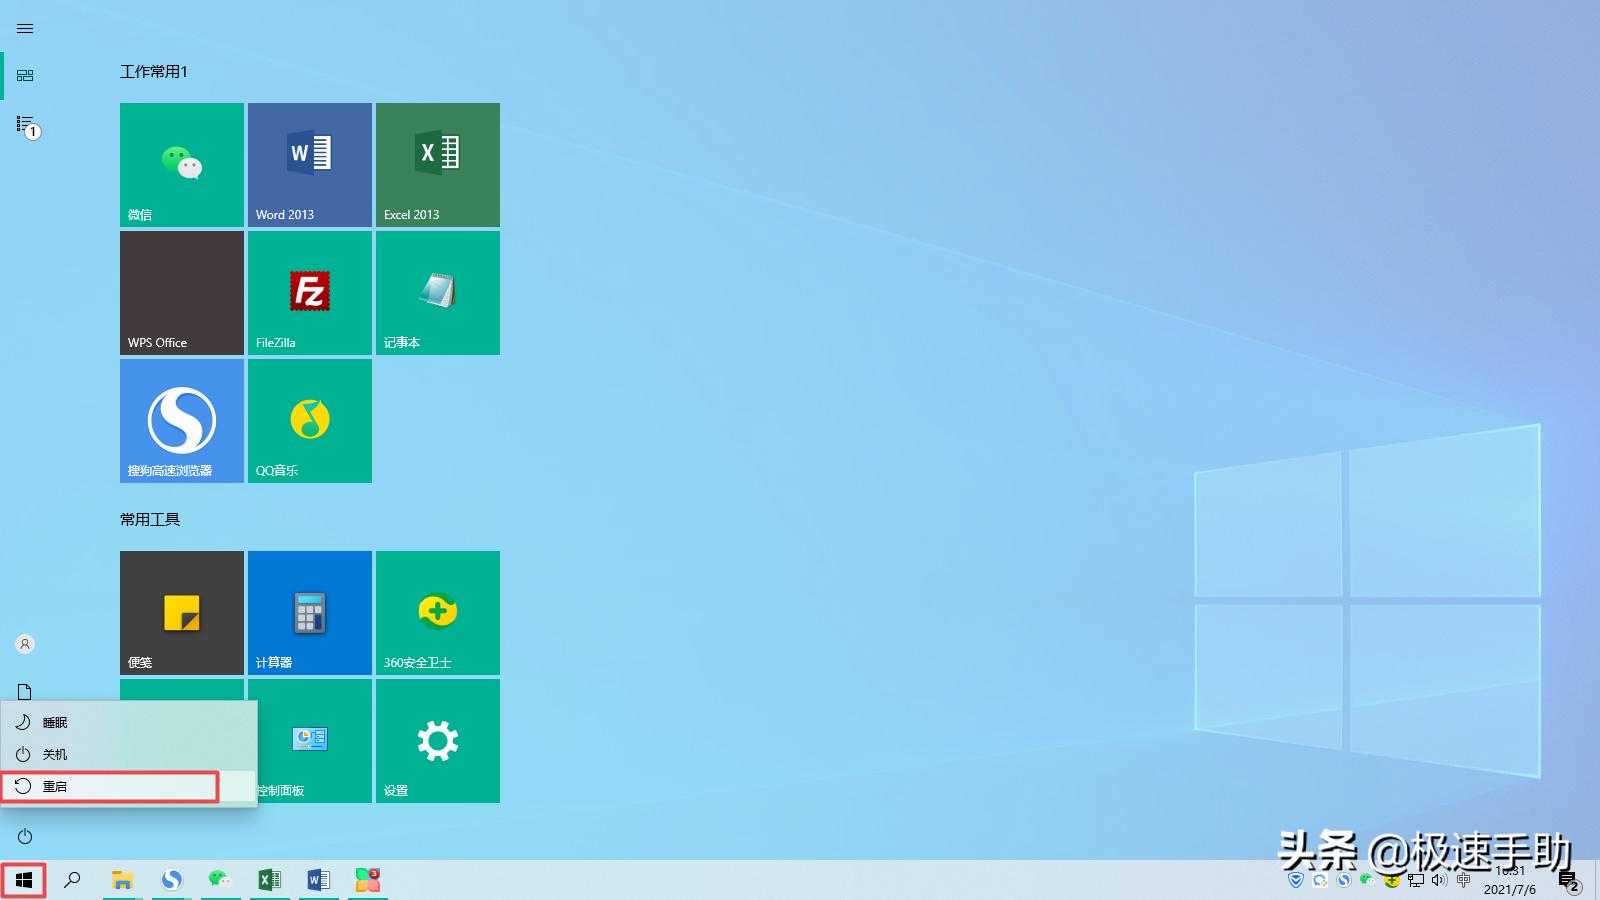Launch the Word 2013 tile
The width and height of the screenshot is (1600, 900).
click(x=310, y=165)
